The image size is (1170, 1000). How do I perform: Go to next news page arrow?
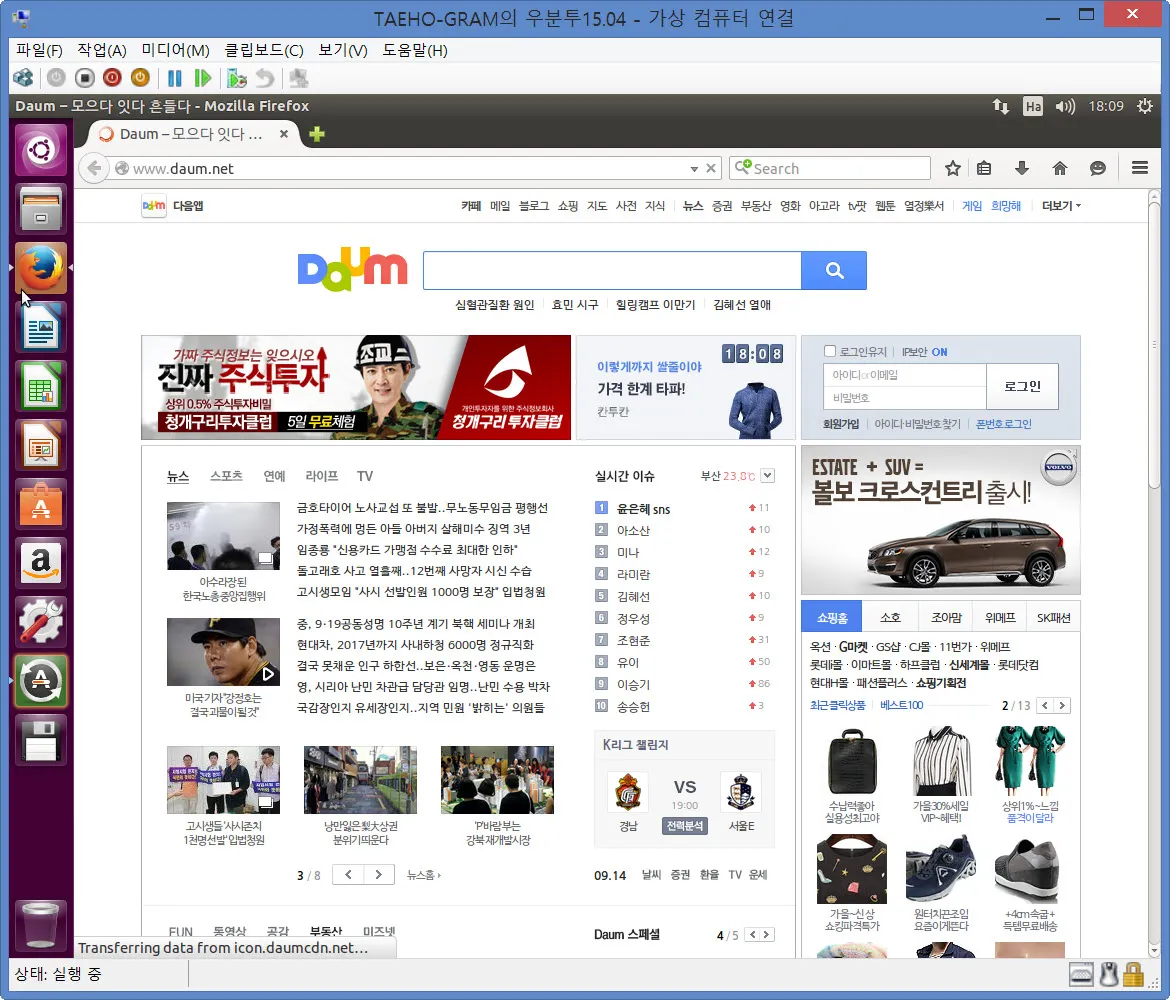tap(379, 875)
